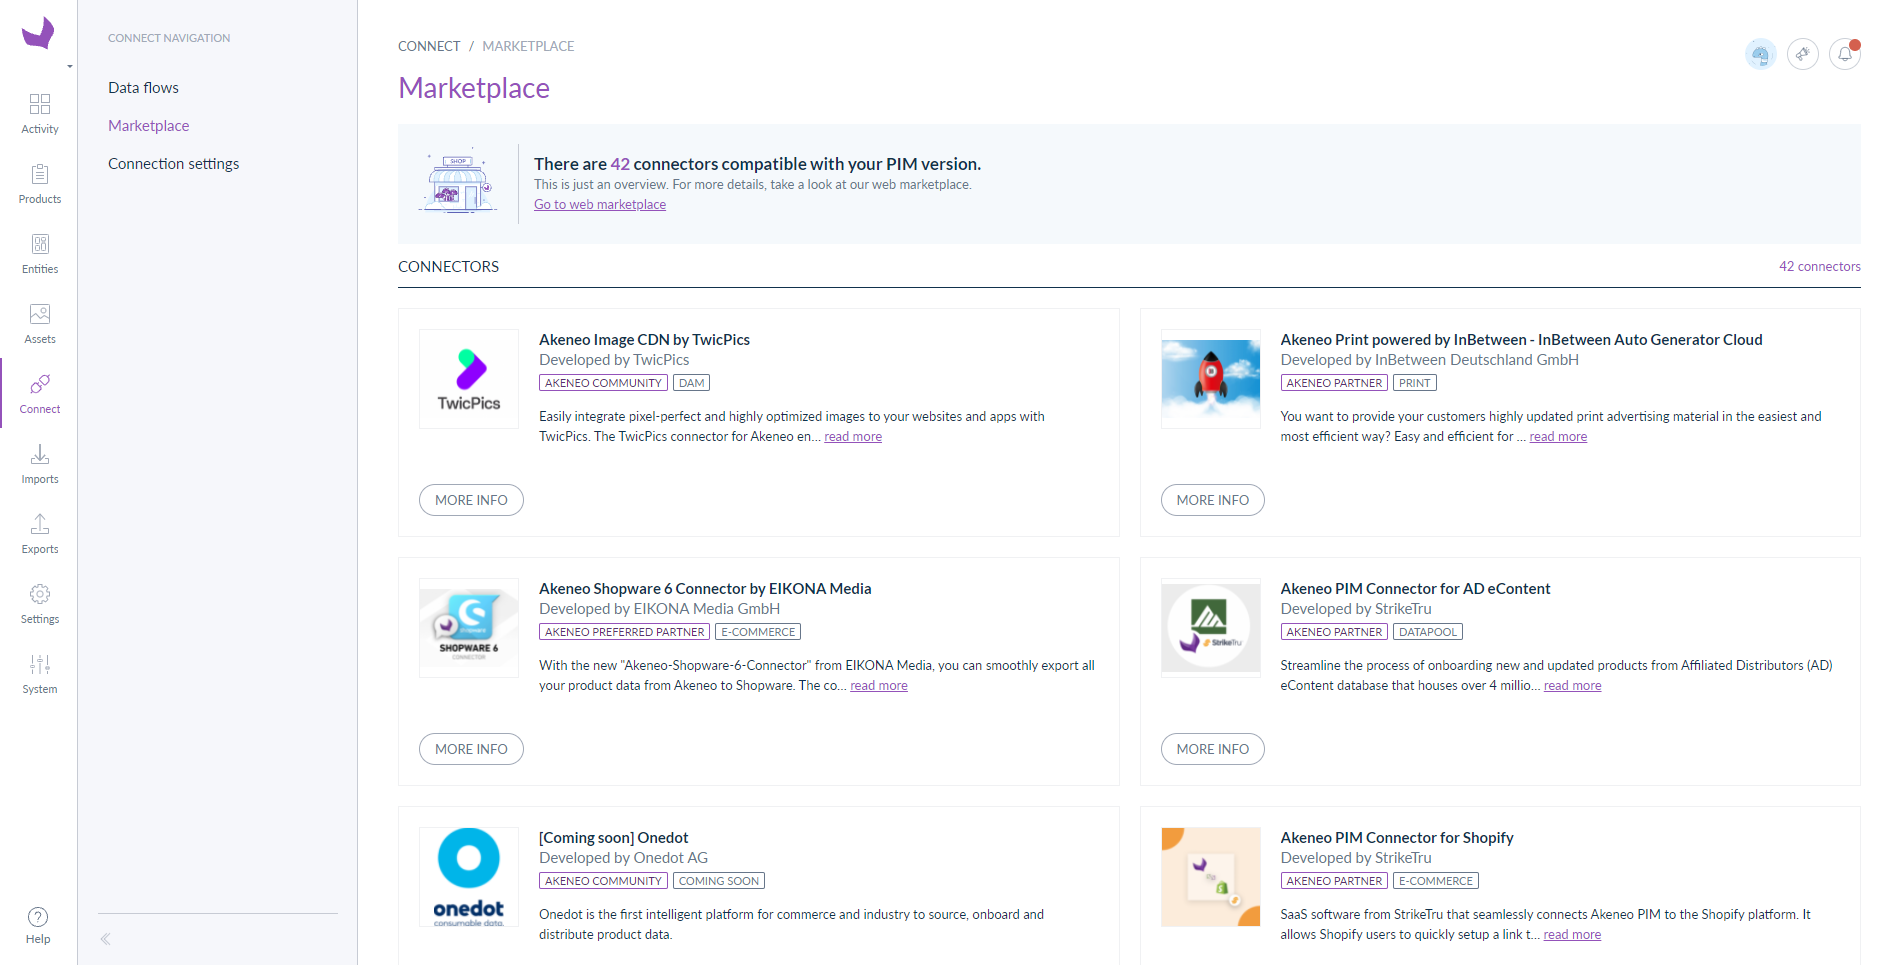Open the Connect section

[40, 394]
